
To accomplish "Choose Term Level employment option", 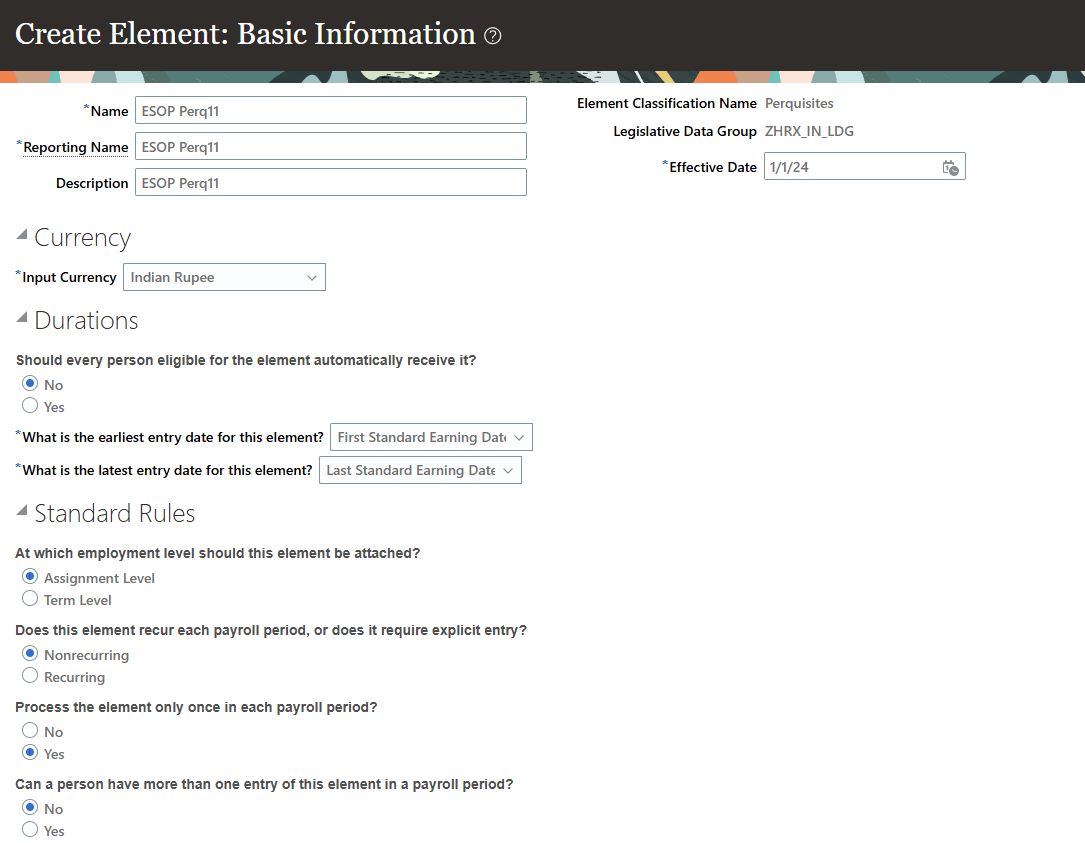I will pos(30,599).
